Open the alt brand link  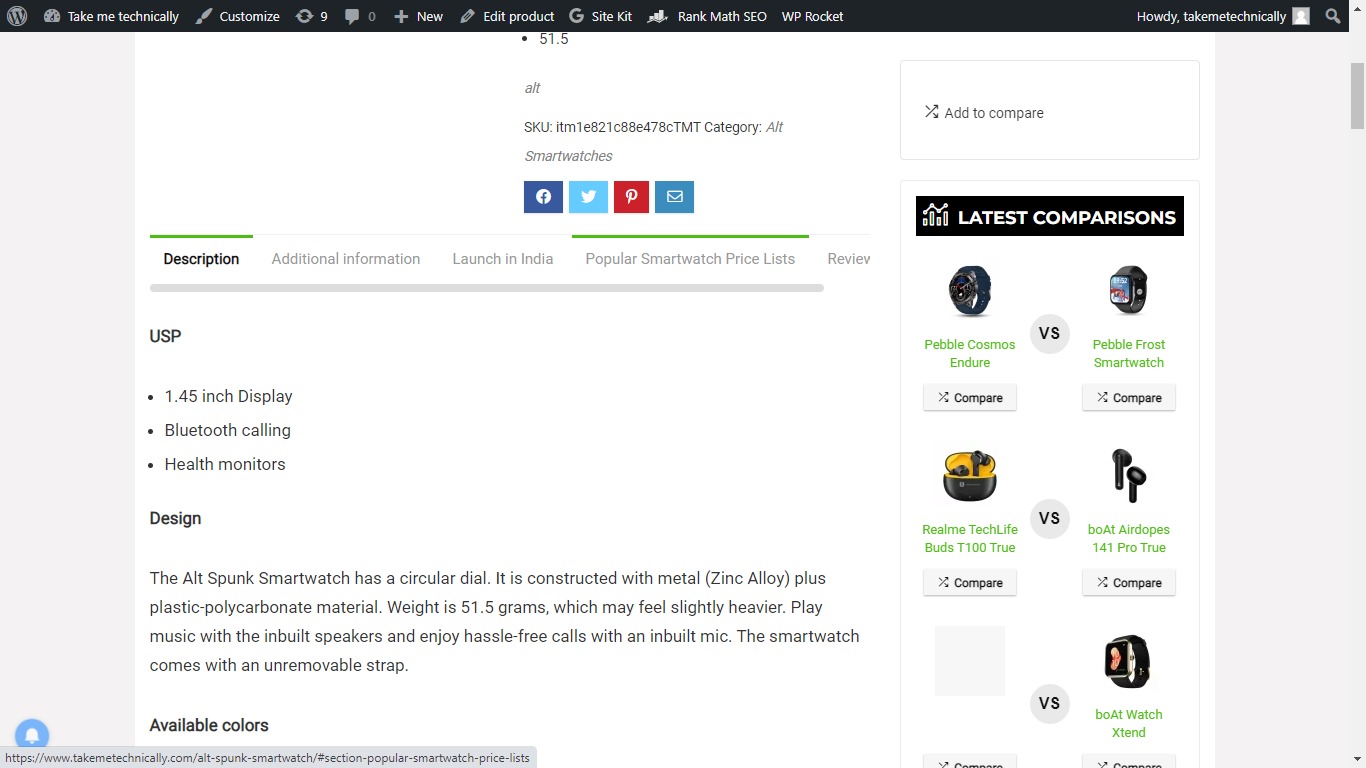pyautogui.click(x=532, y=88)
